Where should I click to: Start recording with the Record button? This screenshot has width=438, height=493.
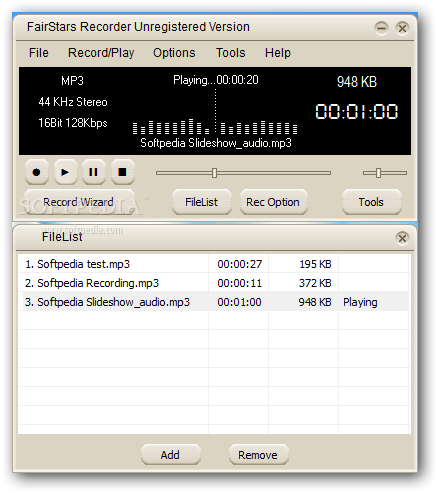pos(37,172)
